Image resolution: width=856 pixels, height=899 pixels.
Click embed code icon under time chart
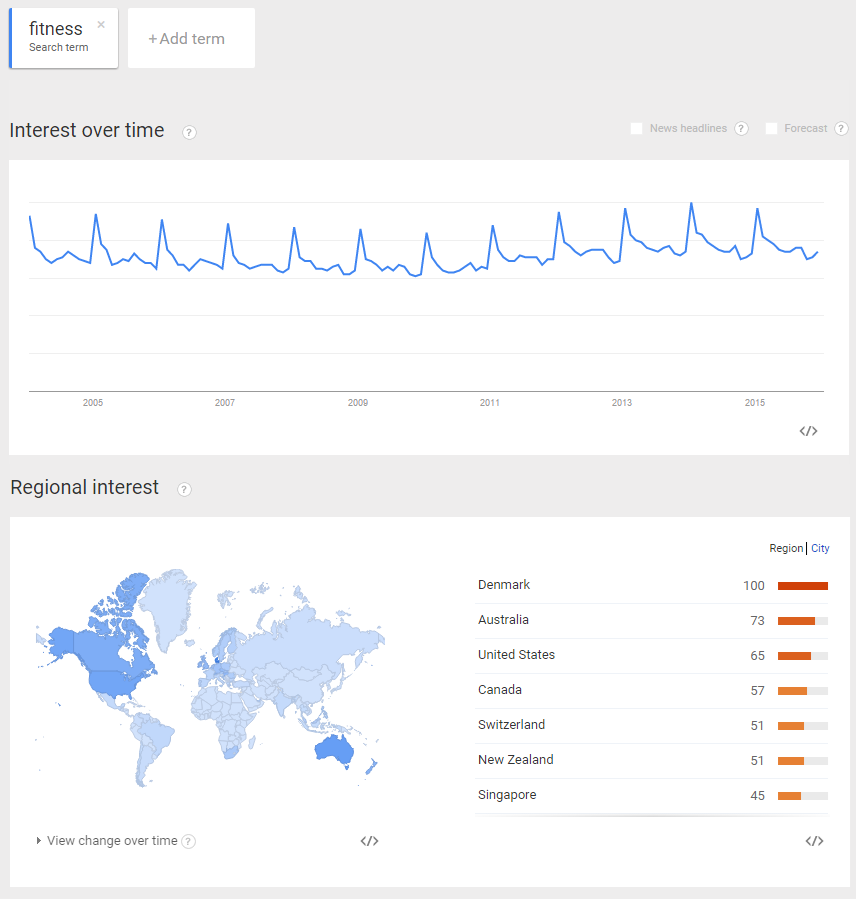click(809, 431)
